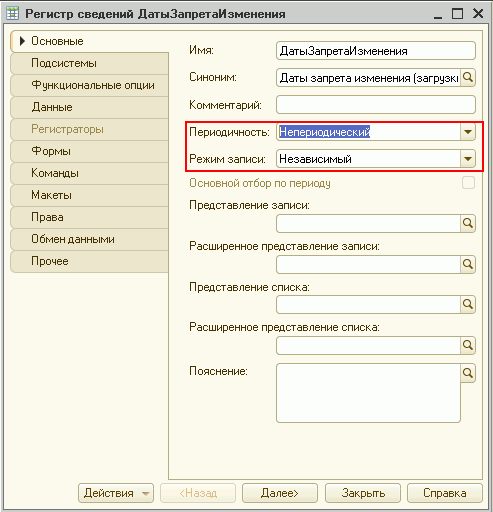Viewport: 493px width, 512px height.
Task: Switch to the Макеты tab
Action: click(x=89, y=195)
